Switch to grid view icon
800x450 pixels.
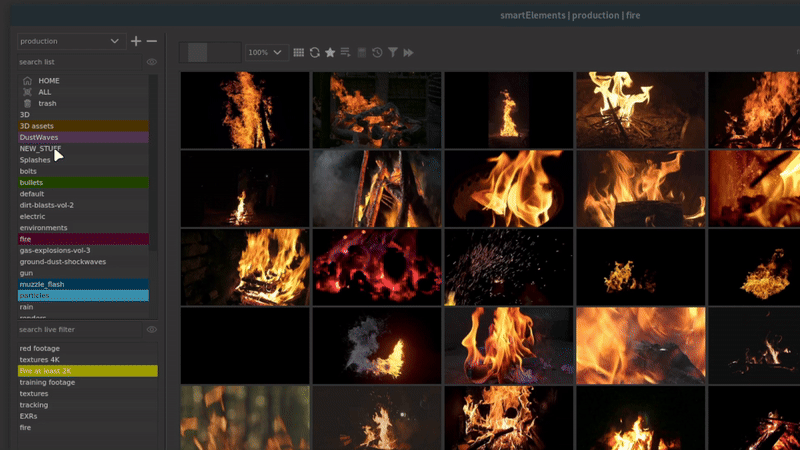pyautogui.click(x=298, y=53)
